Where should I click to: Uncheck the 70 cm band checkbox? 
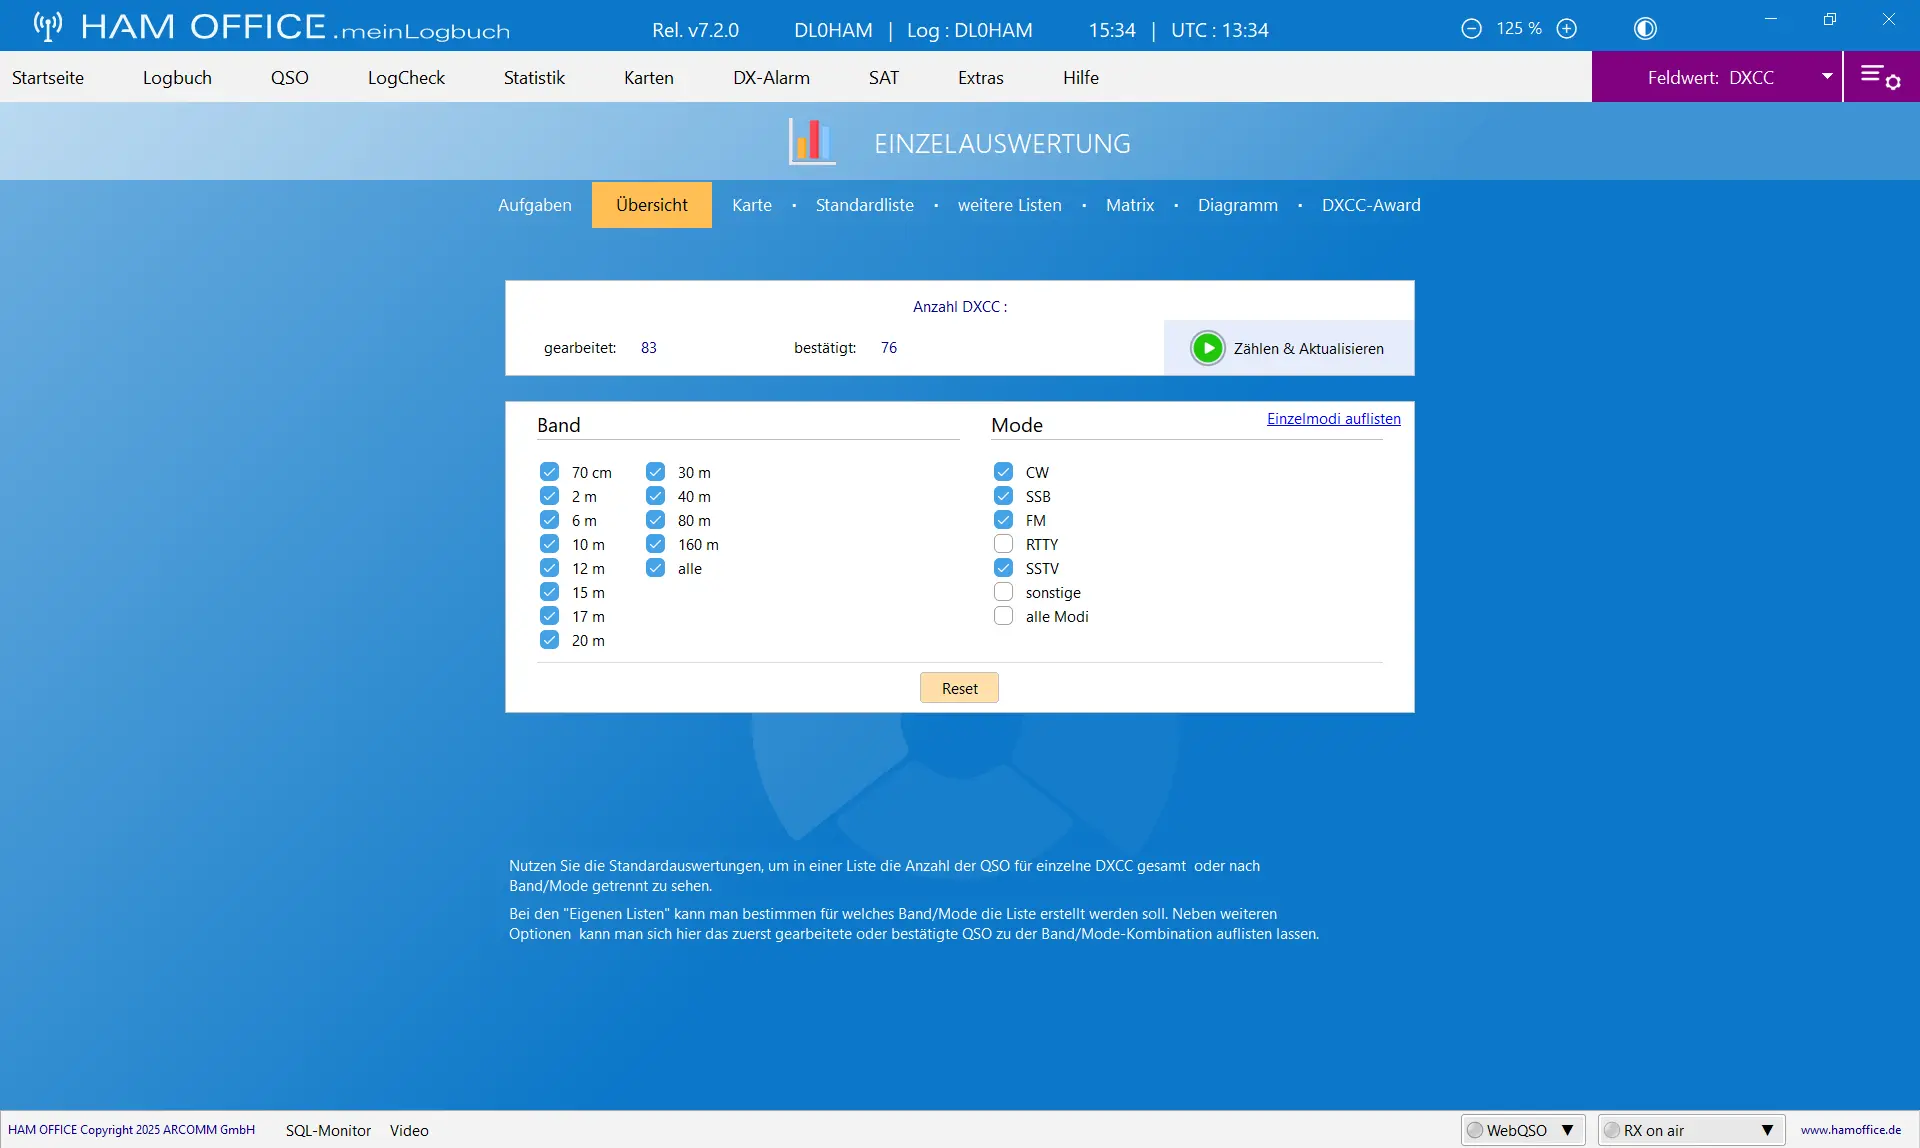(x=549, y=472)
